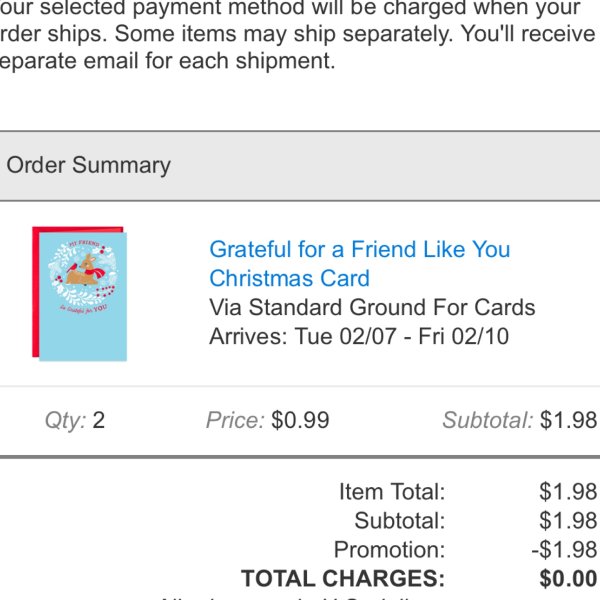Image resolution: width=600 pixels, height=600 pixels.
Task: Click the Item Total label
Action: pyautogui.click(x=392, y=491)
